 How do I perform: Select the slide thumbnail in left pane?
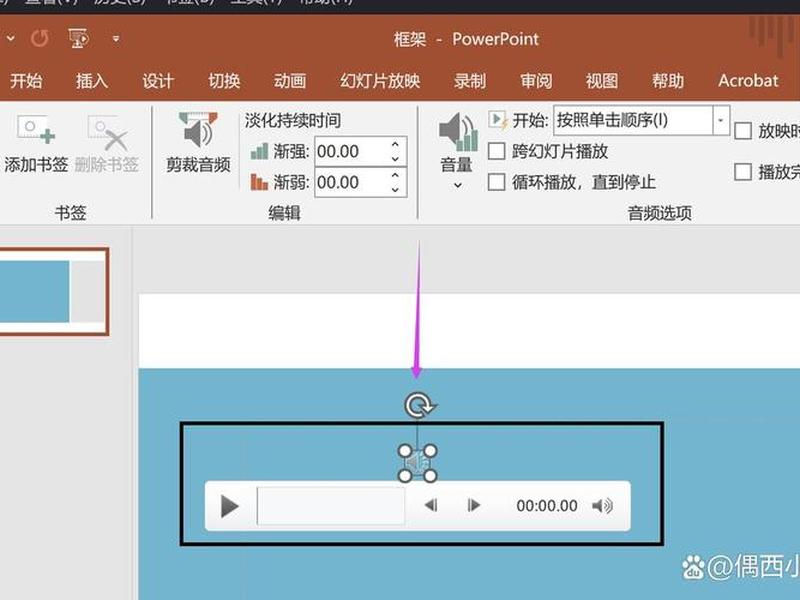coord(54,291)
